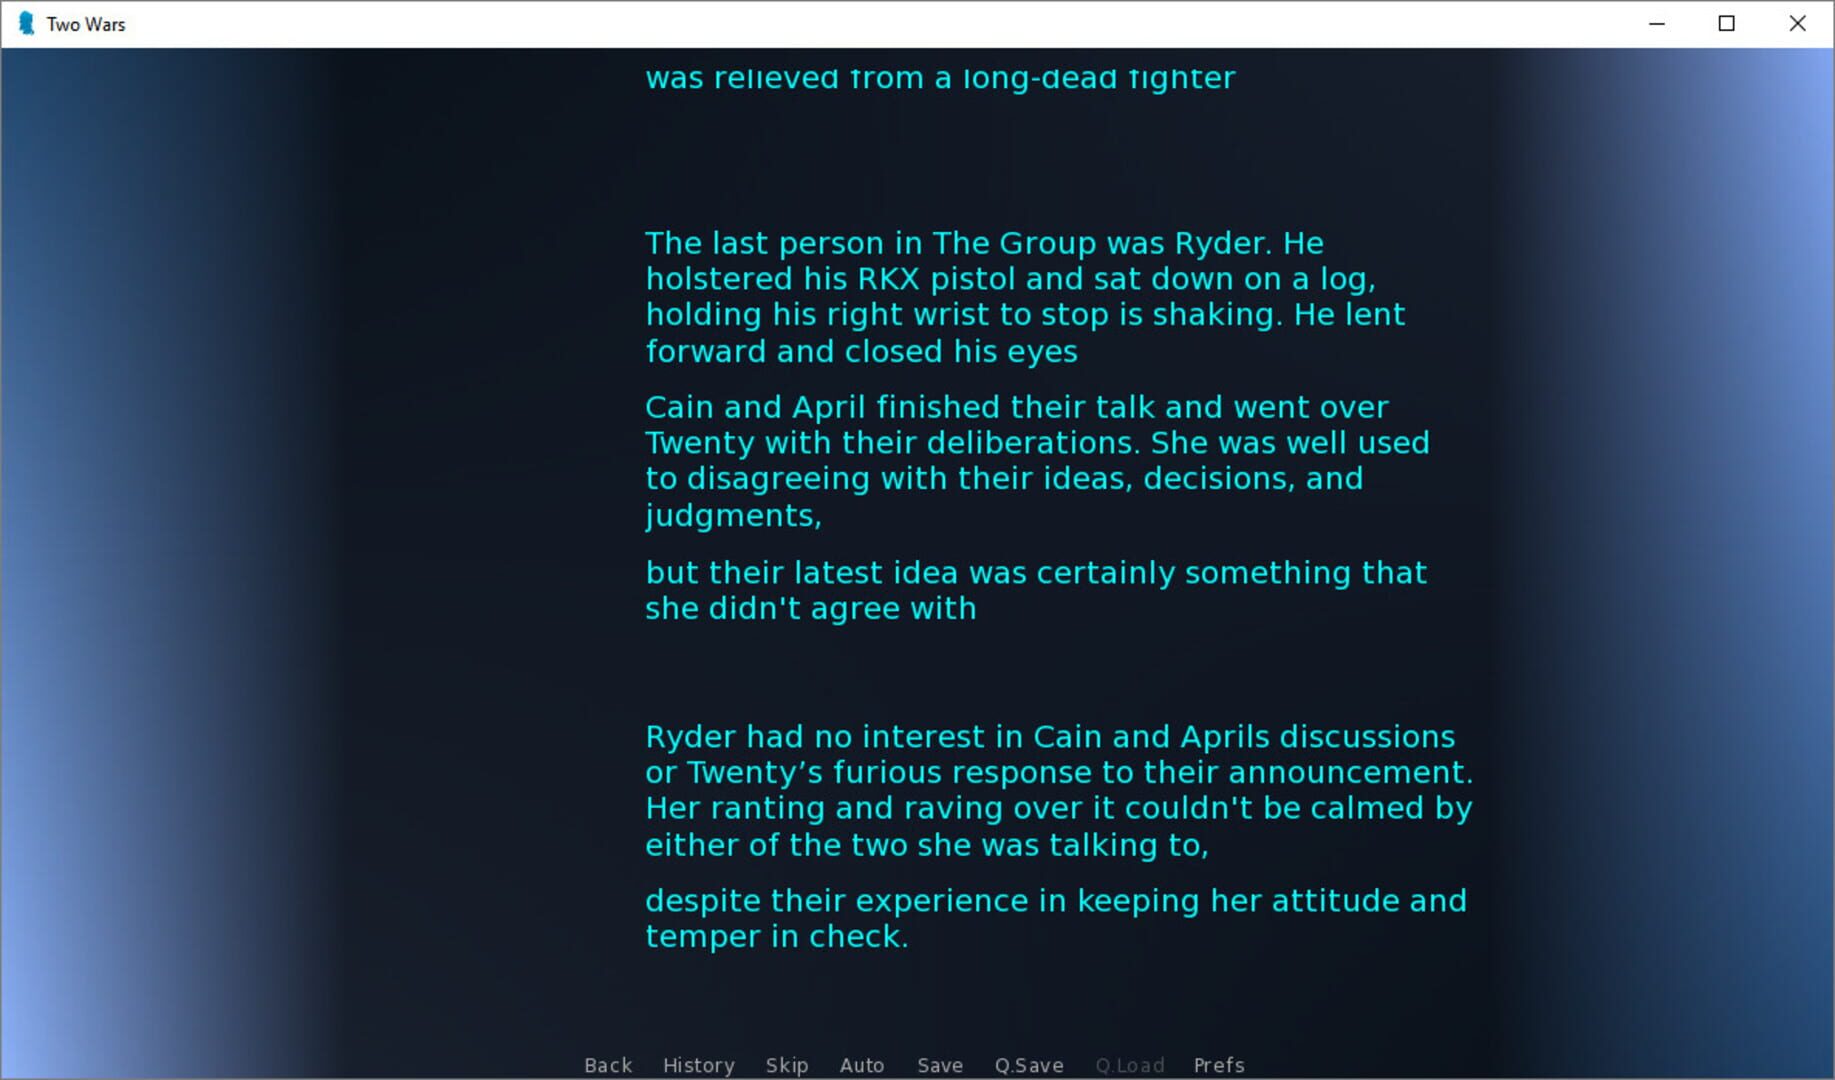Viewport: 1835px width, 1080px height.
Task: Open the History log
Action: tap(698, 1065)
